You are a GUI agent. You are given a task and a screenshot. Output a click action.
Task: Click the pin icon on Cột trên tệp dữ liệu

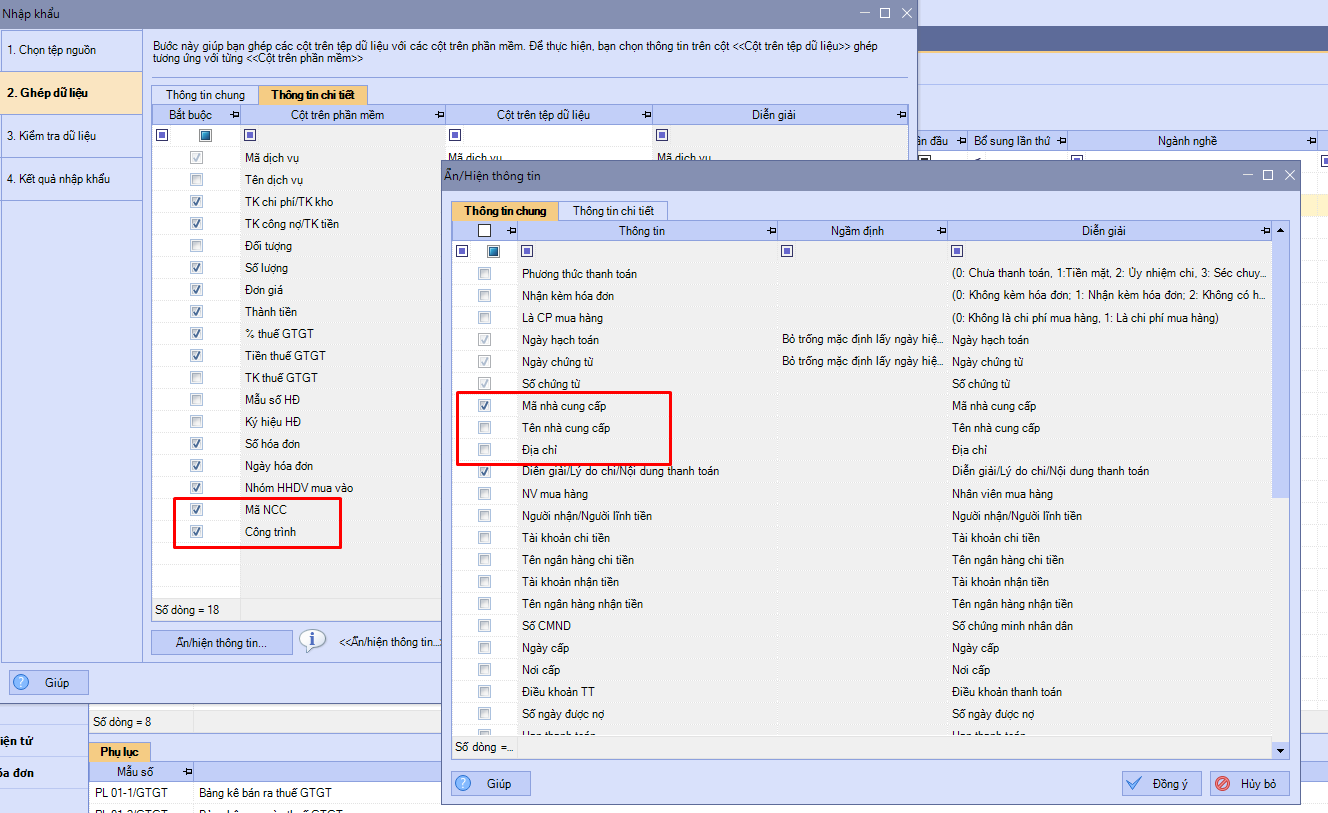(645, 115)
